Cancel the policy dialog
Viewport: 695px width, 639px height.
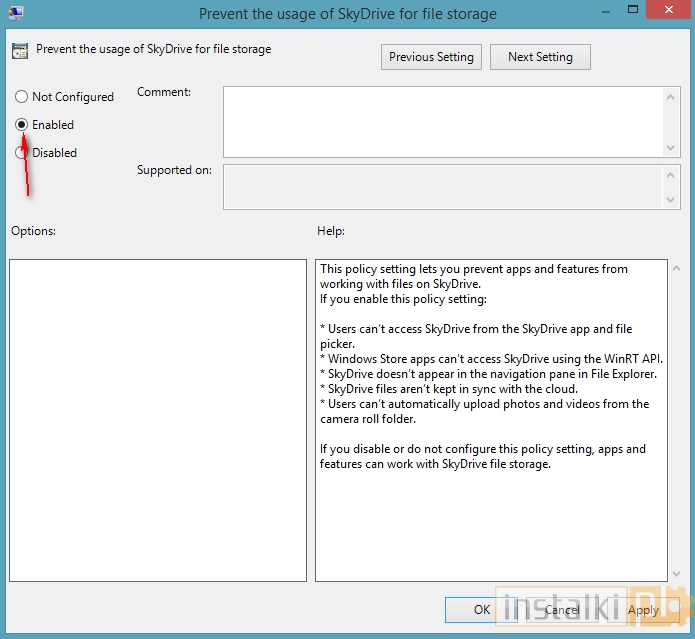click(562, 610)
